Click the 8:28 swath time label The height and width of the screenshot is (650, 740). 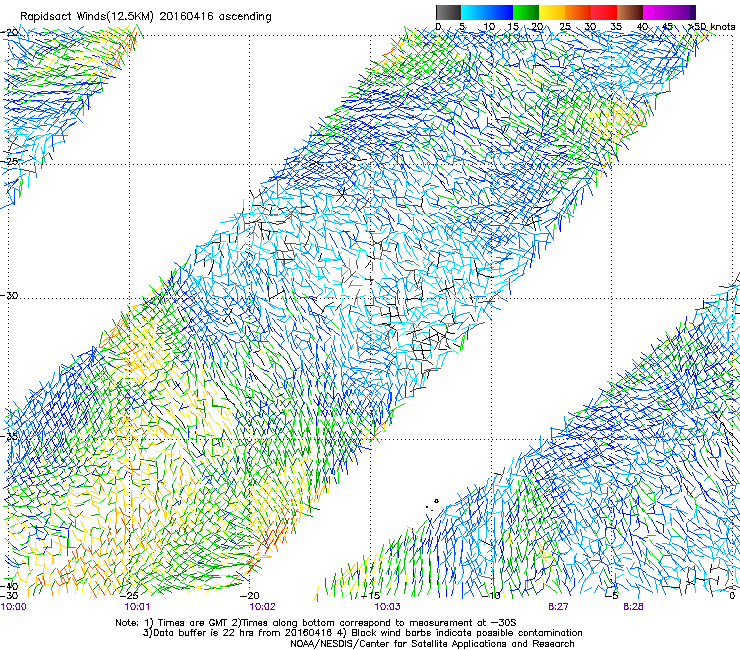(x=633, y=607)
